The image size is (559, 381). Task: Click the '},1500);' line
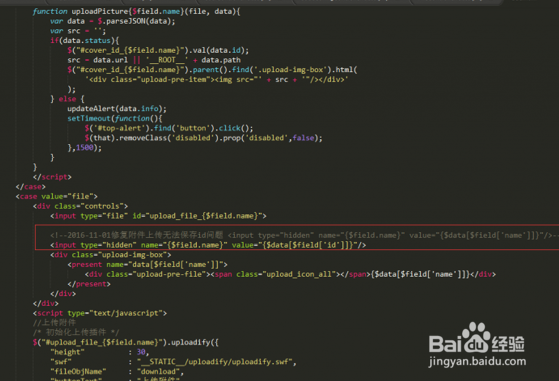(84, 148)
